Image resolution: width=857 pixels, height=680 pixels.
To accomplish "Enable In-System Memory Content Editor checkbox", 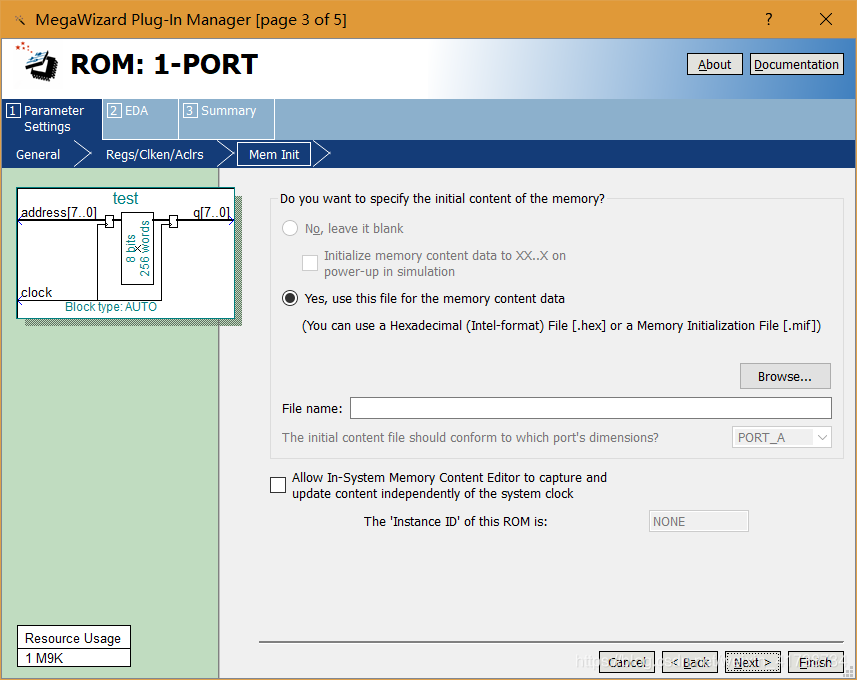I will click(x=278, y=485).
